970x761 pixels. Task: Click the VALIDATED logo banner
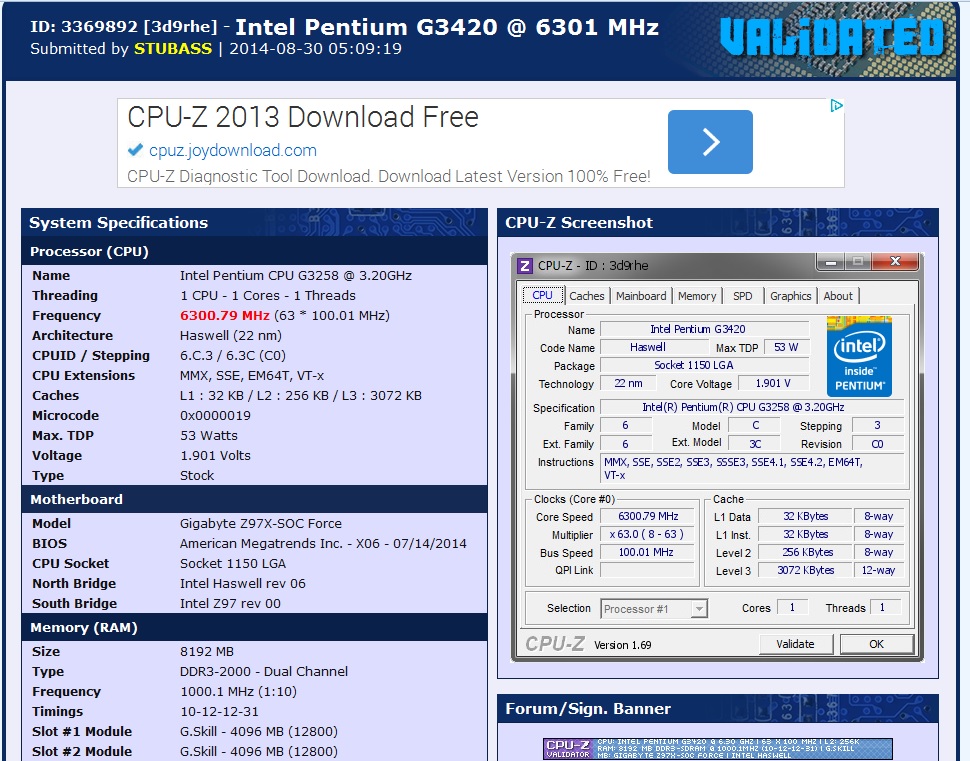point(832,39)
